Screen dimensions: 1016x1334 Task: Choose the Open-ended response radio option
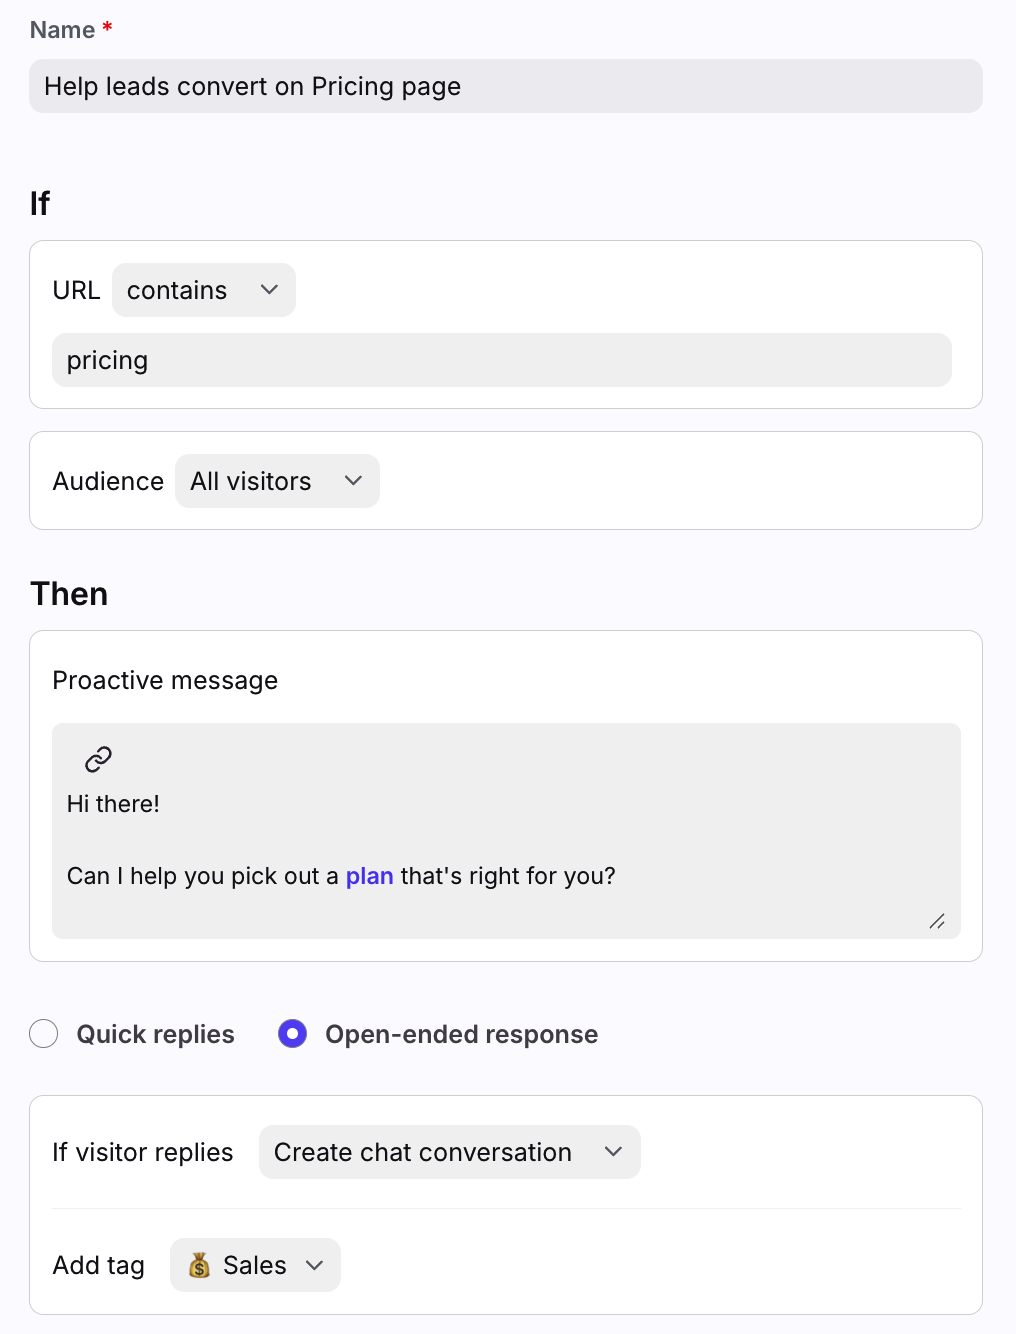coord(292,1034)
